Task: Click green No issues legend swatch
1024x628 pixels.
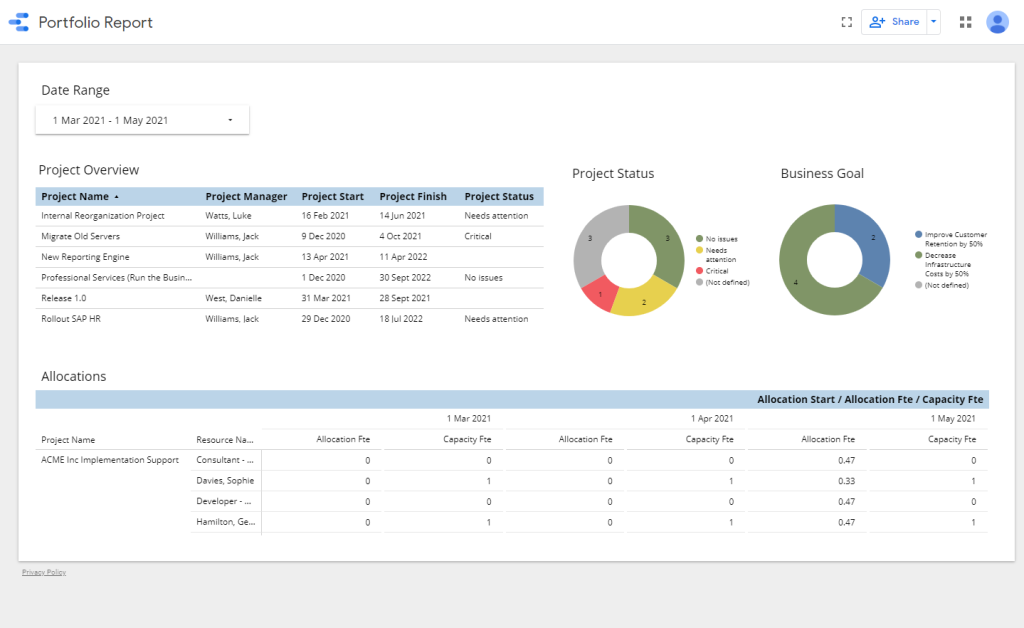Action: coord(700,239)
